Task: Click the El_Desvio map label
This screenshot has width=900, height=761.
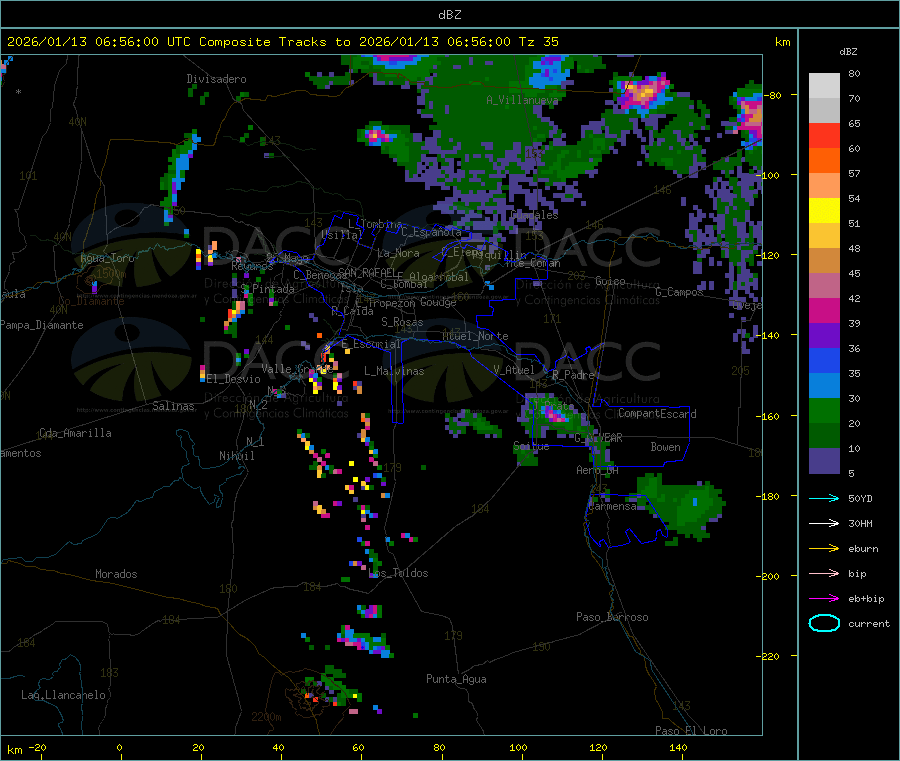Action: [x=233, y=379]
